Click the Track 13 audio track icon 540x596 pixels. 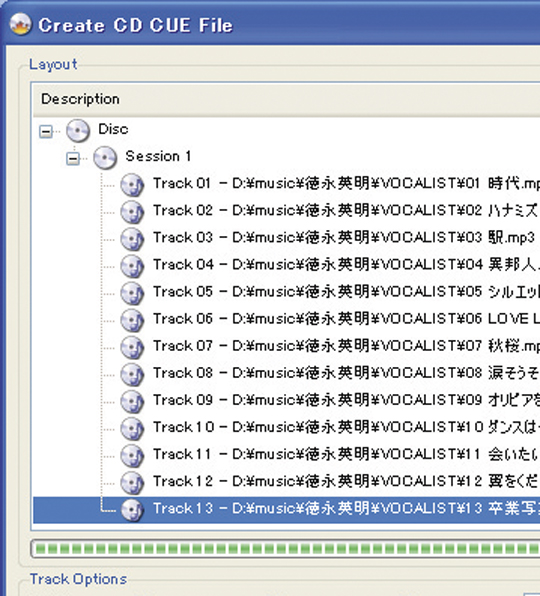(x=132, y=510)
